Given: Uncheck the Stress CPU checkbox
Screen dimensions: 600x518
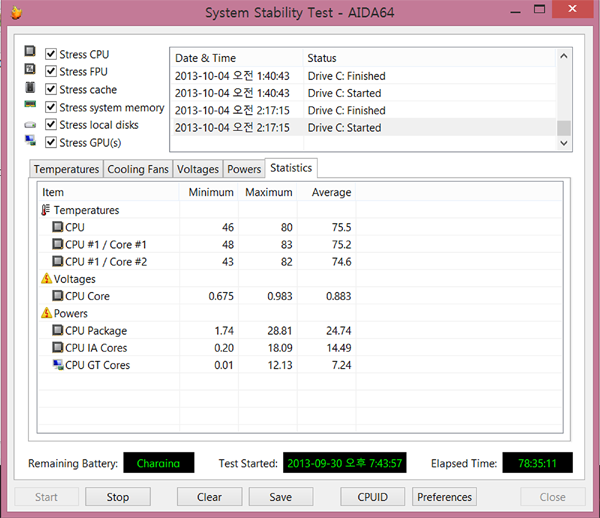Looking at the screenshot, I should point(51,54).
